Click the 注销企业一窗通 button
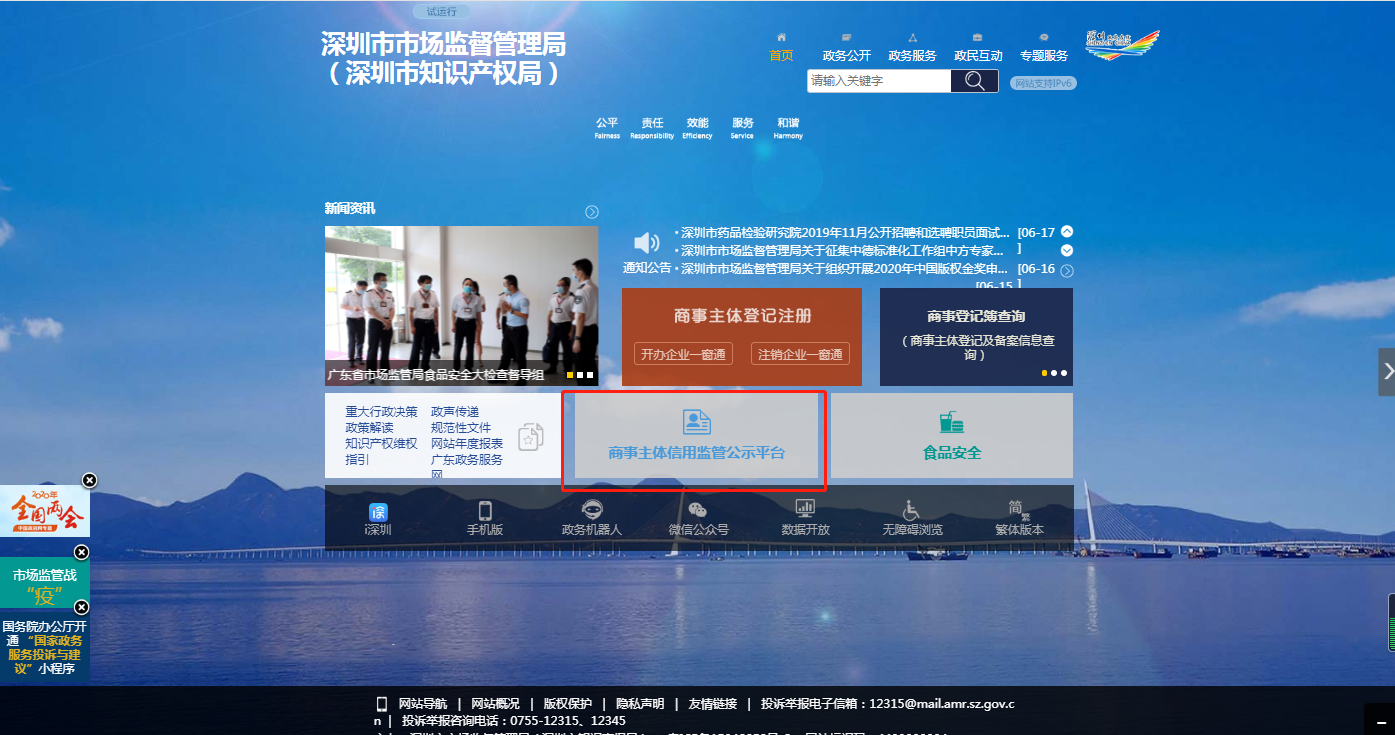 click(x=800, y=354)
